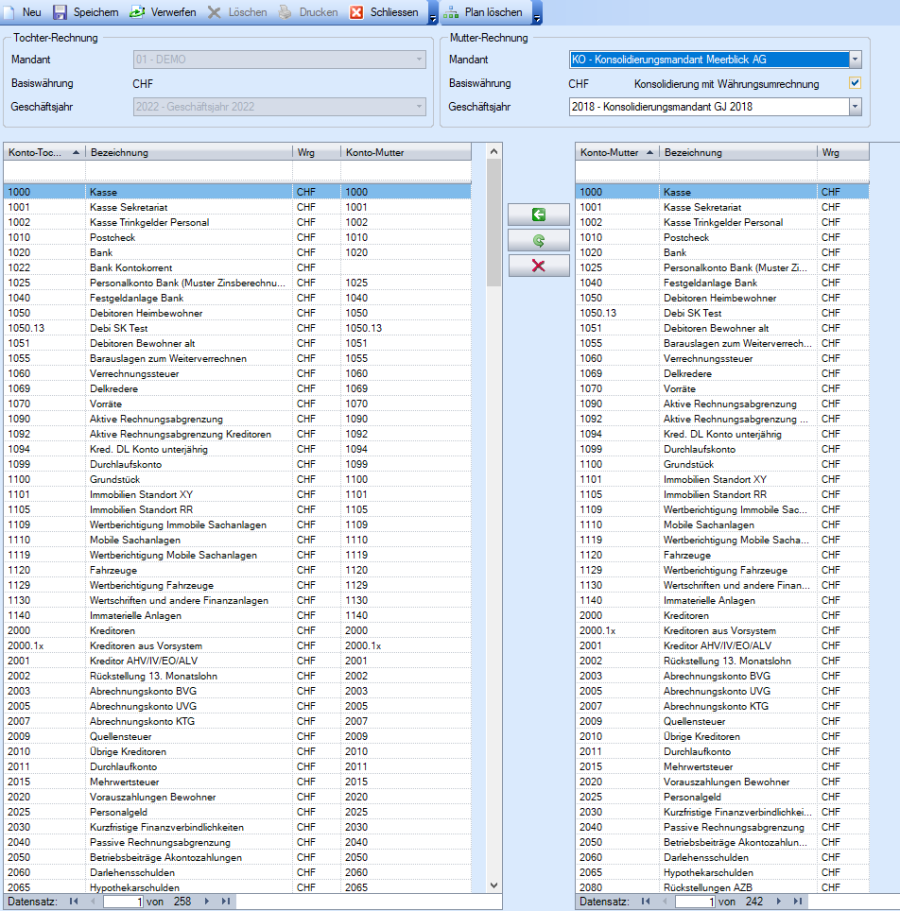Screen dimensions: 900x911
Task: Expand the toolbar overflow after Plan löschen
Action: [538, 14]
